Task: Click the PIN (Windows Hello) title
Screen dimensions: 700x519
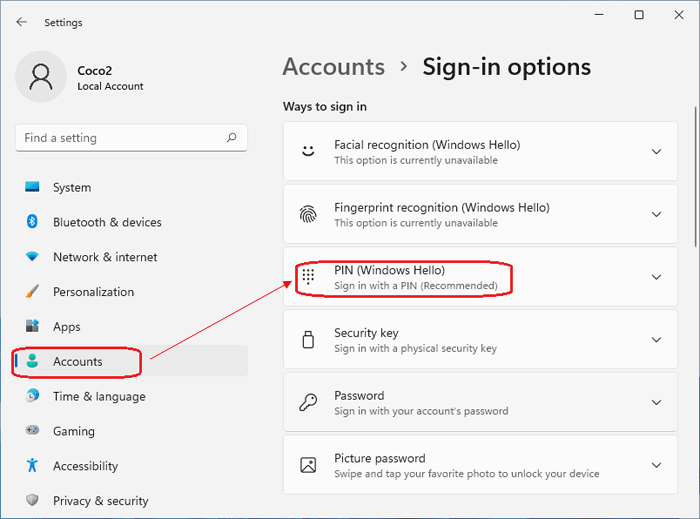Action: (x=389, y=270)
